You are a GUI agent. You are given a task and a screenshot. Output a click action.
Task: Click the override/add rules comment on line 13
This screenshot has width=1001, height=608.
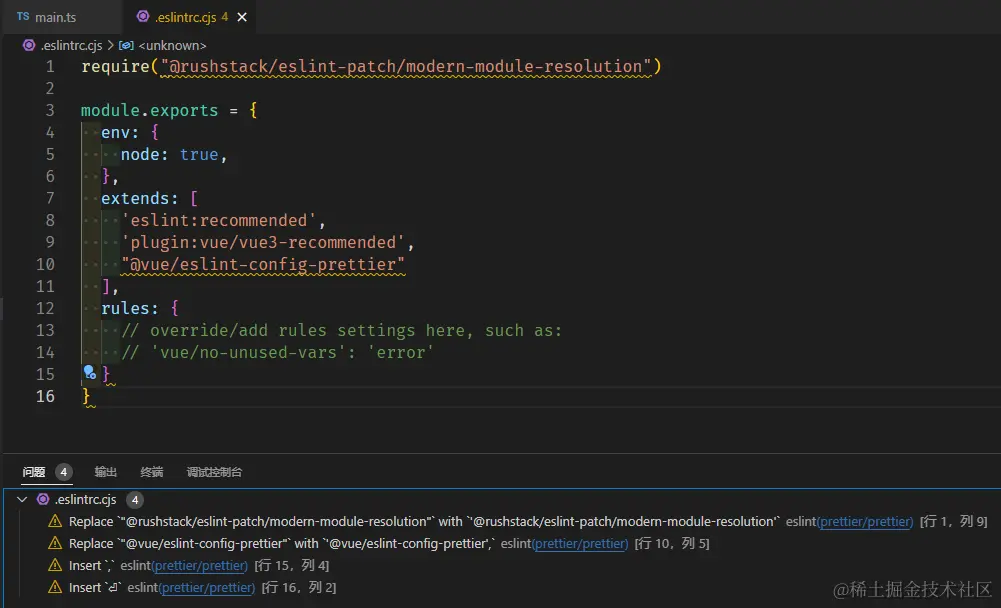coord(342,330)
